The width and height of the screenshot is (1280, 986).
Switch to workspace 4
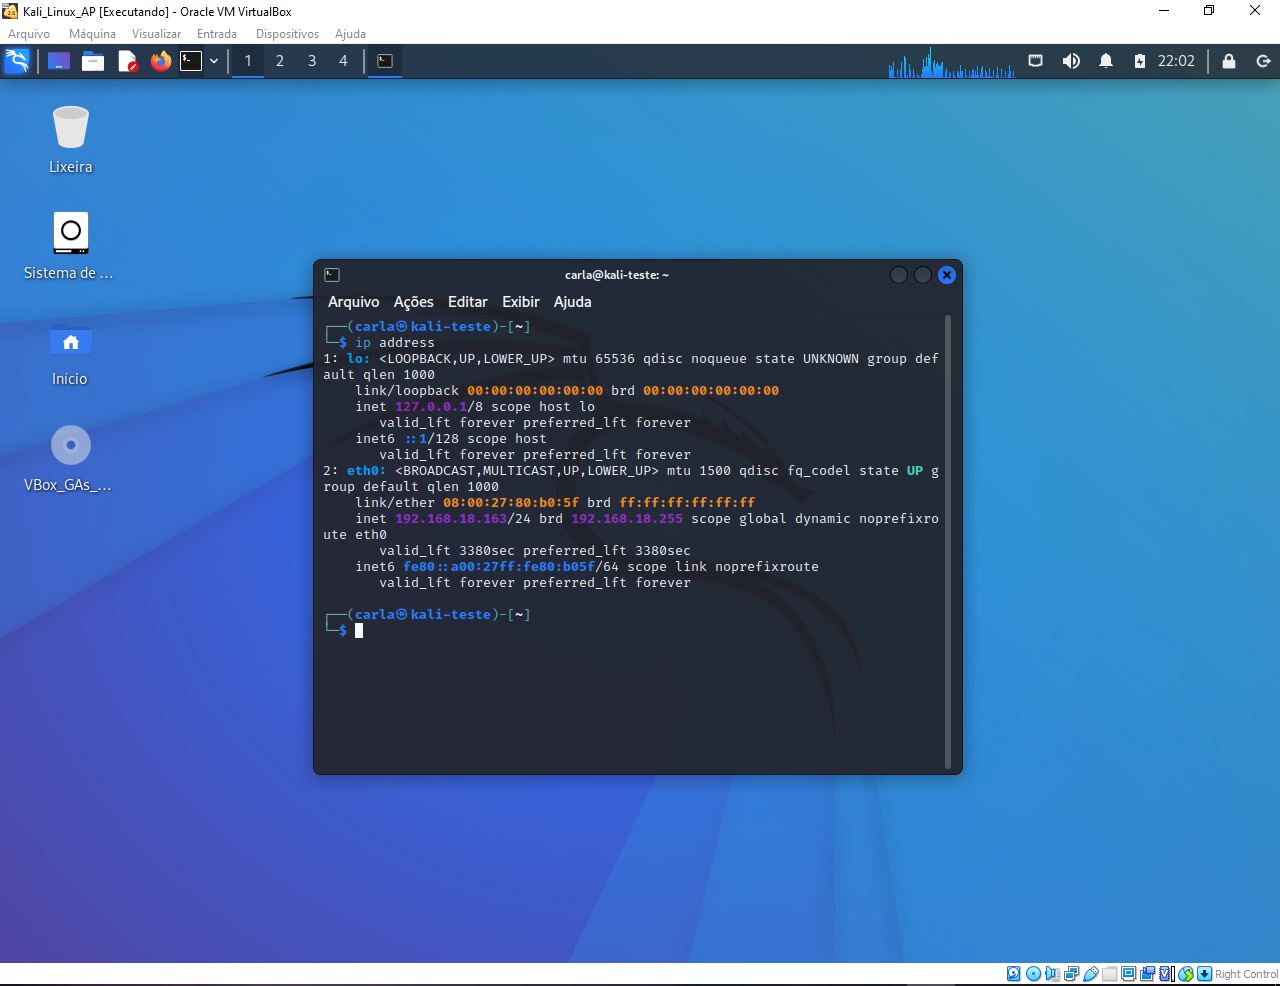[x=343, y=61]
